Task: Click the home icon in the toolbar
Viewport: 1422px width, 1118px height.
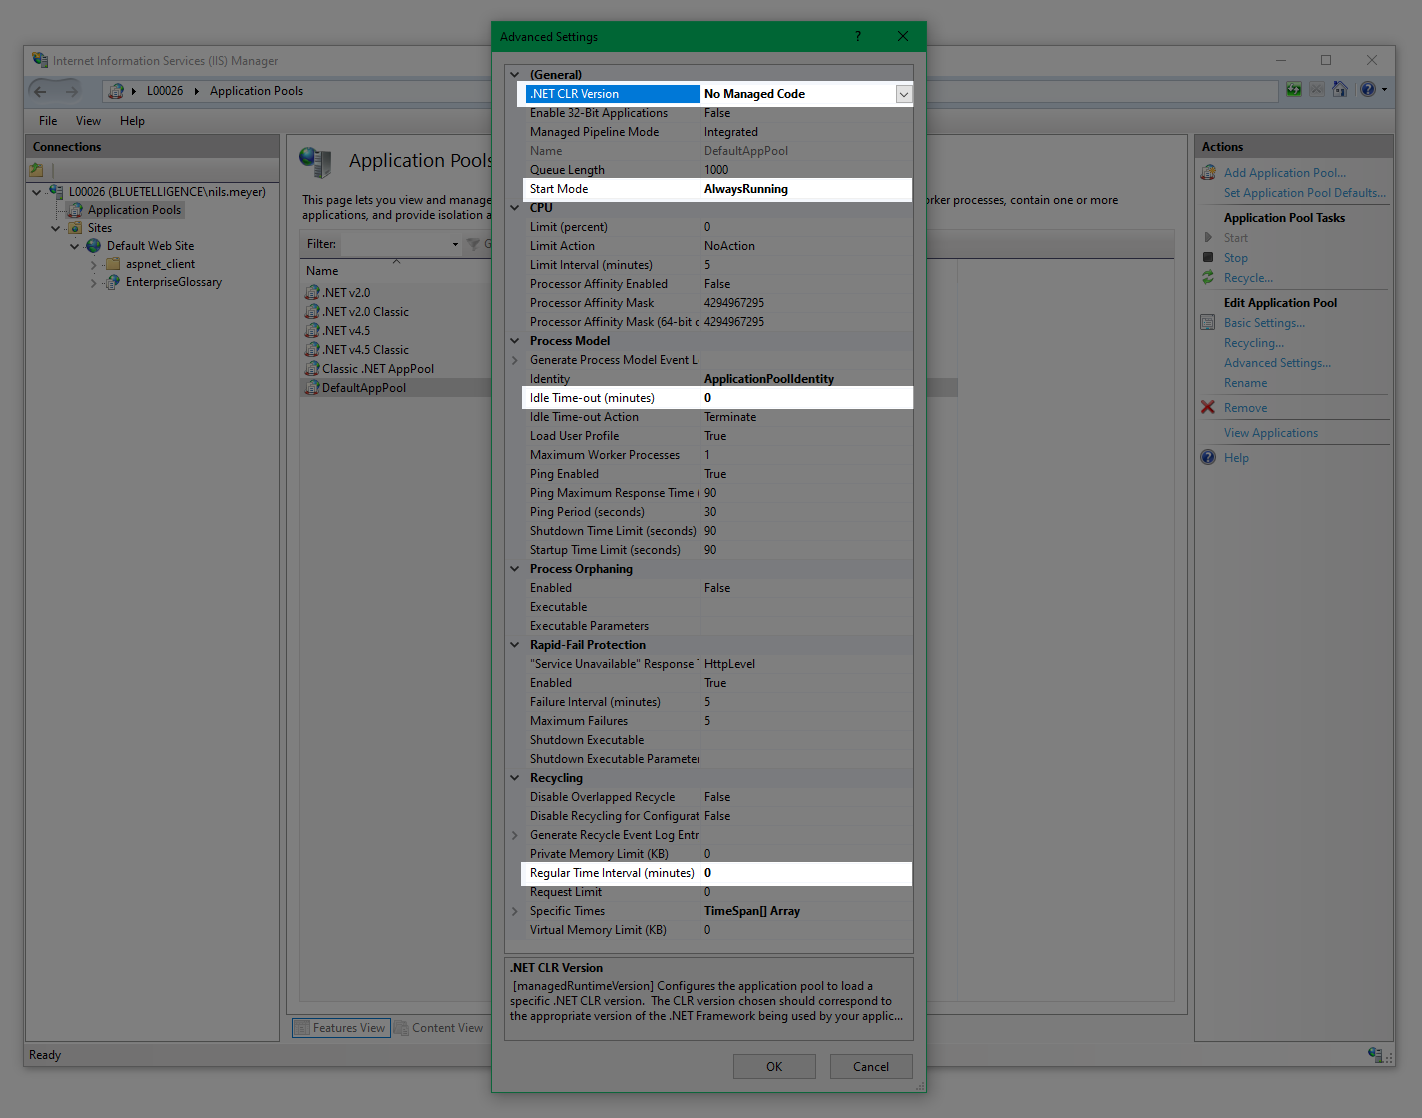Action: 1340,90
